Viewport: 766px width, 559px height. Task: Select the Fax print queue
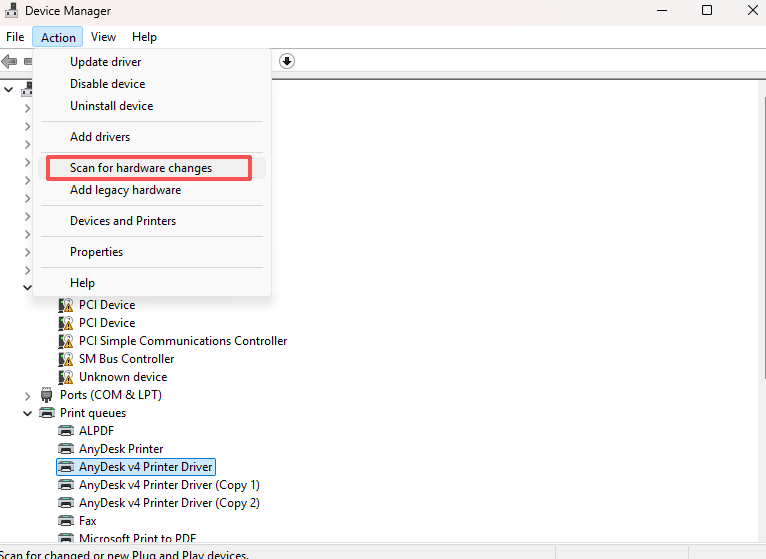coord(88,521)
